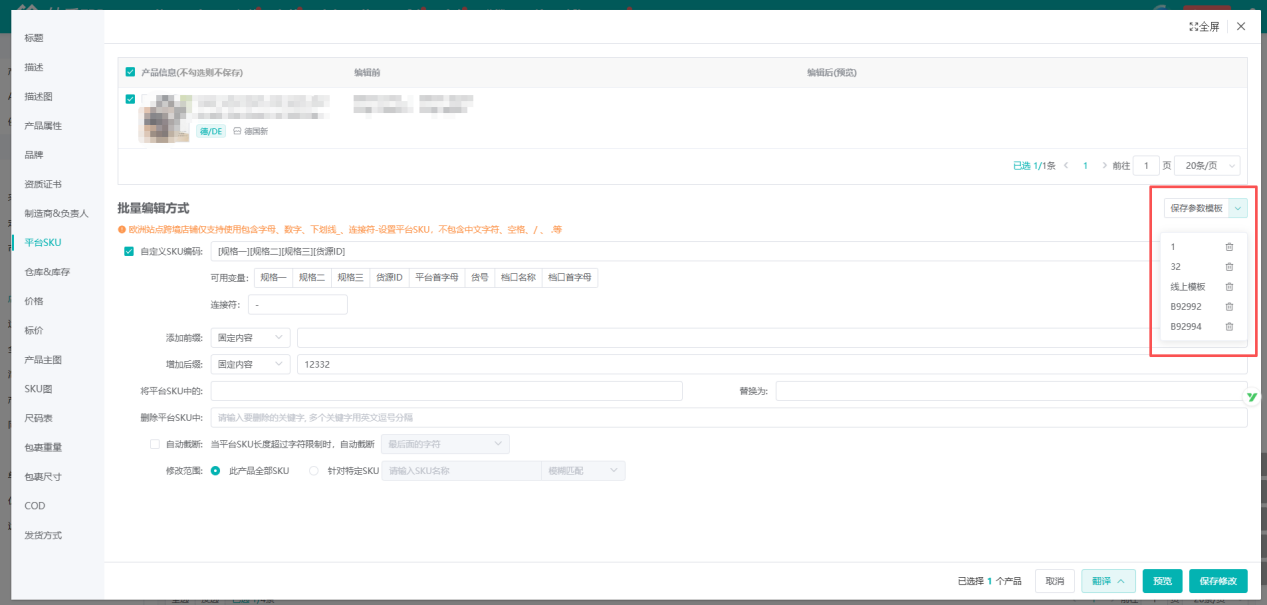This screenshot has width=1267, height=605.
Task: Select 针对特定SKU radio option
Action: point(314,470)
